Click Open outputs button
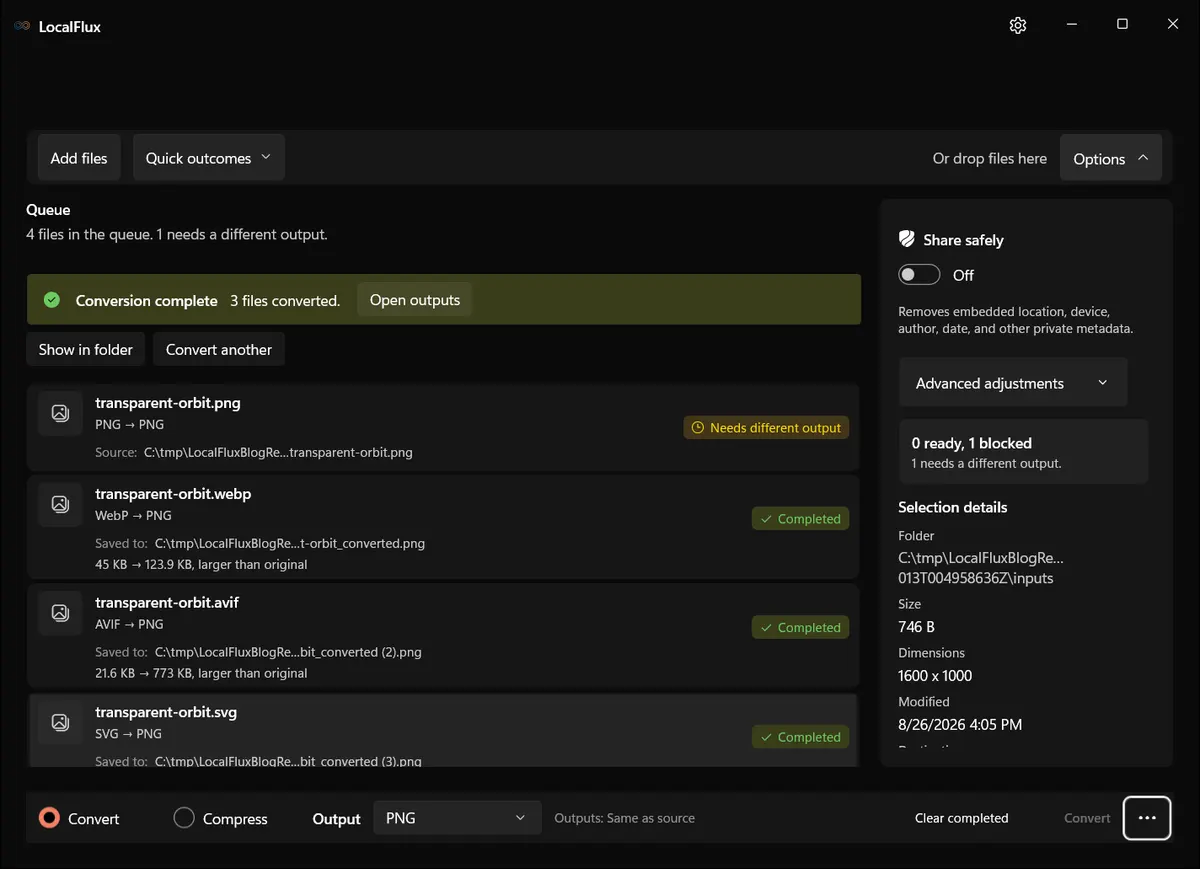 click(415, 300)
